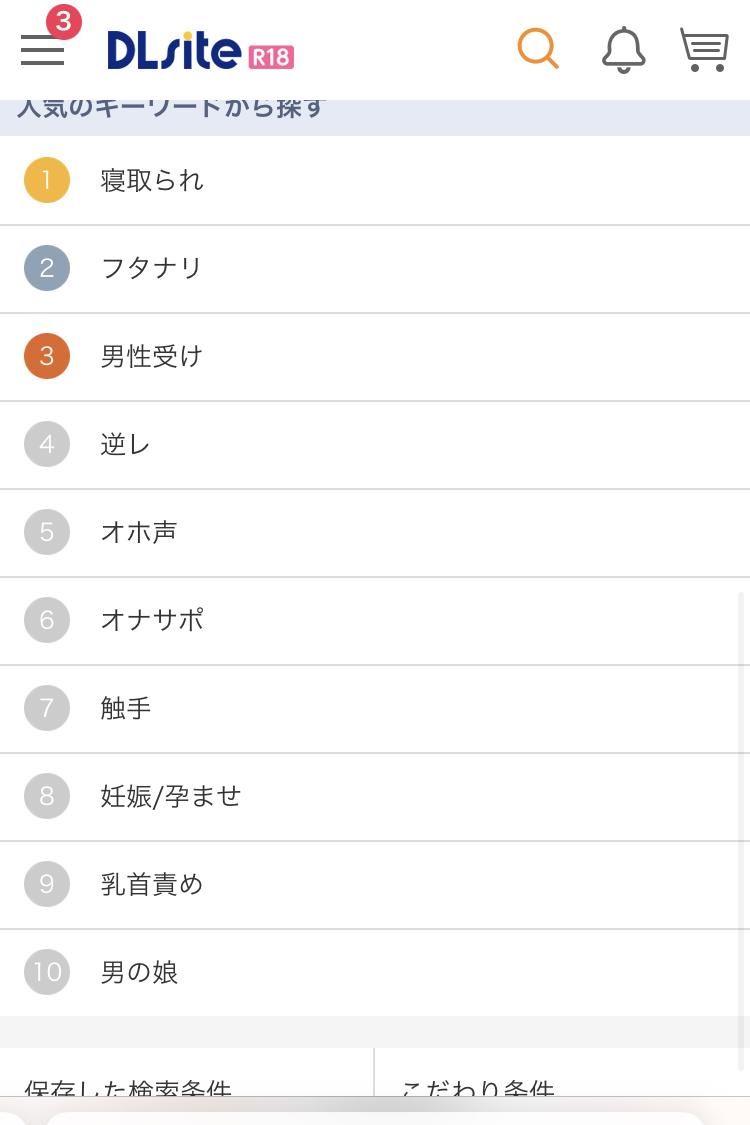This screenshot has height=1125, width=750.
Task: Click the gray rank 10 badge
Action: pyautogui.click(x=47, y=972)
